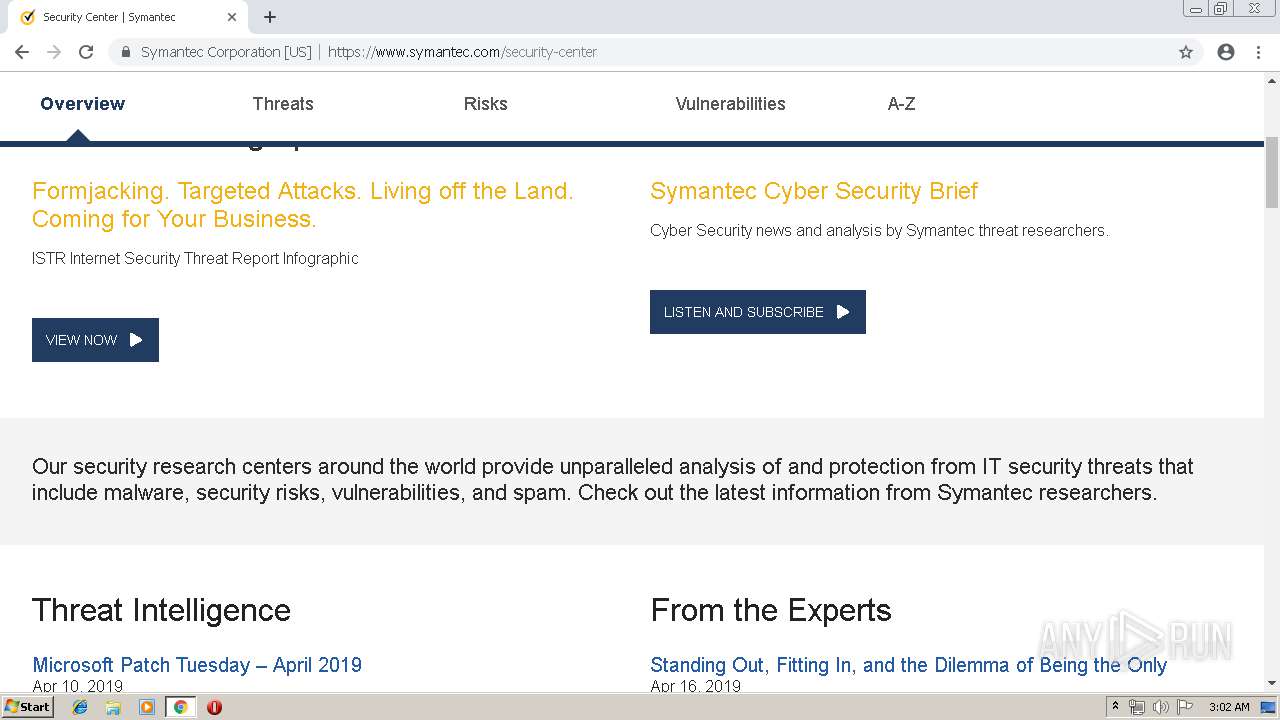Open the Chrome three-dot menu

1258,52
